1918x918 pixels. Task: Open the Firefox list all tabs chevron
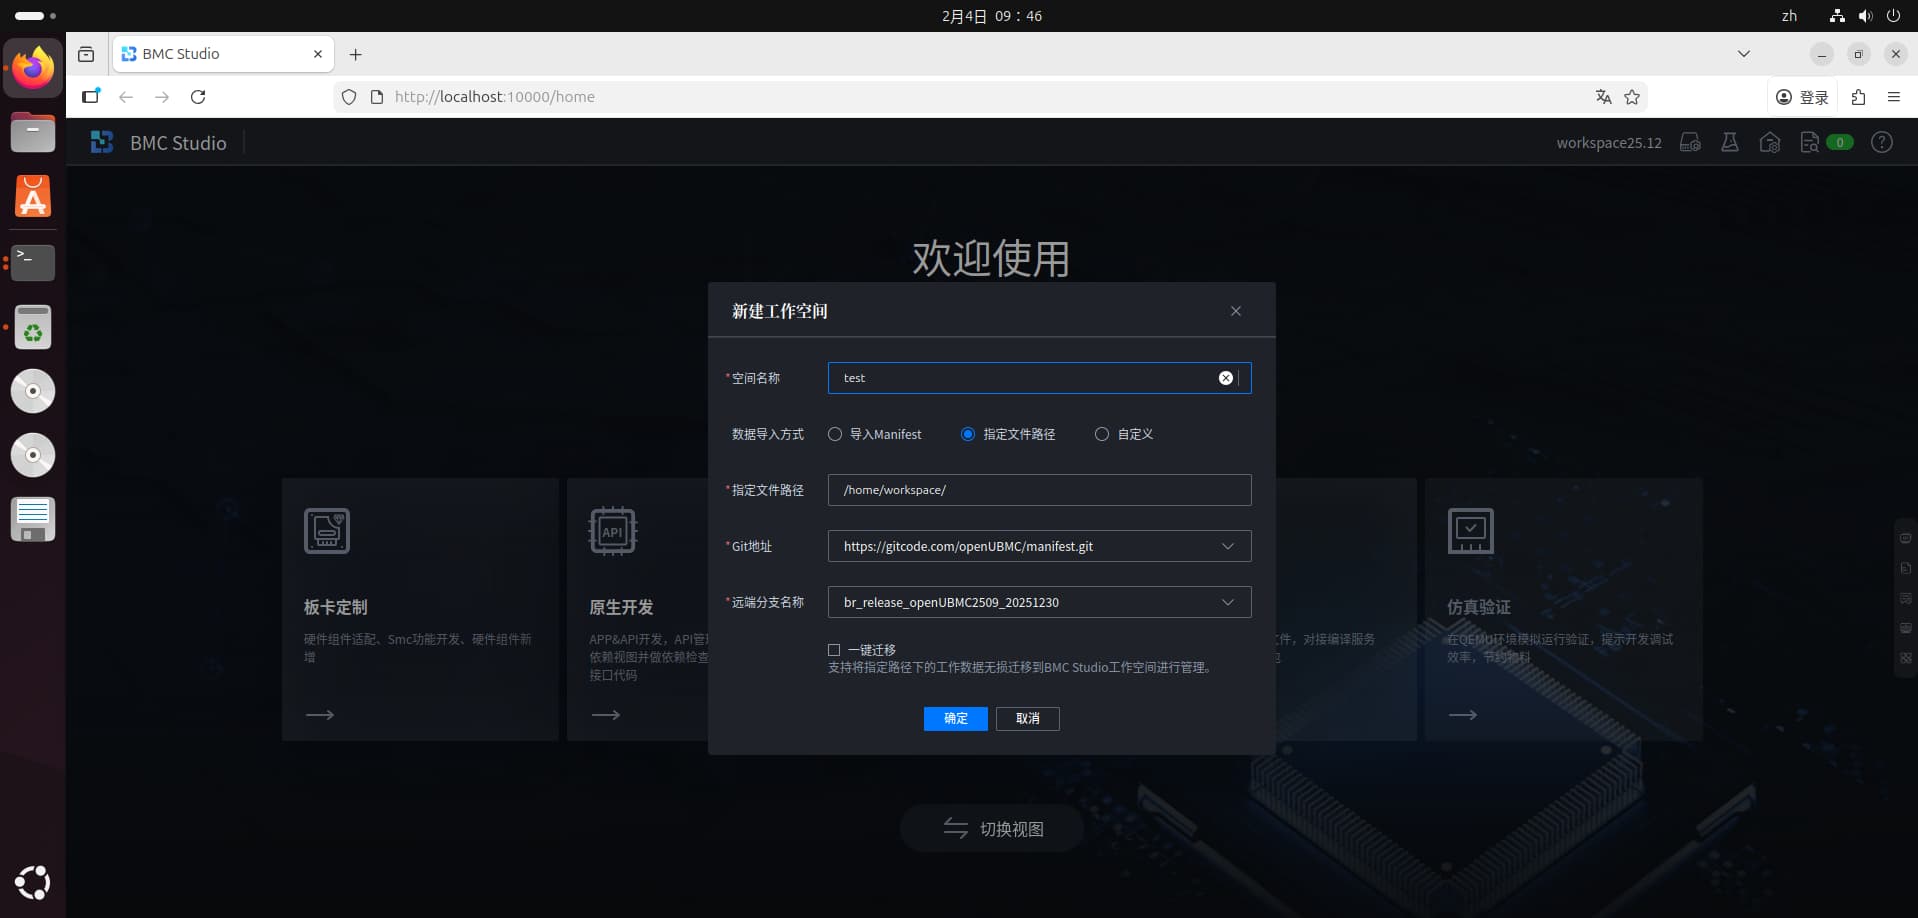coord(1743,54)
